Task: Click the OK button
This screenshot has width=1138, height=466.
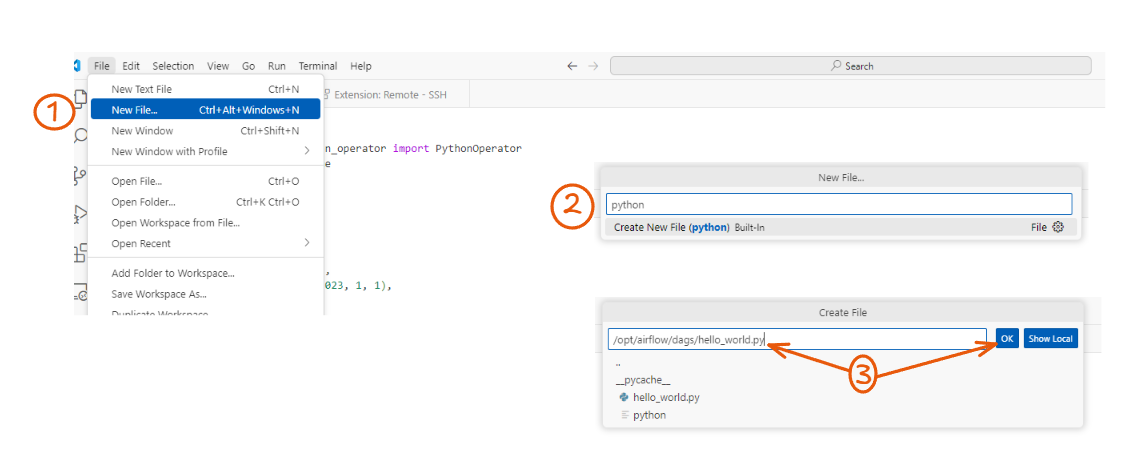Action: coord(1007,338)
